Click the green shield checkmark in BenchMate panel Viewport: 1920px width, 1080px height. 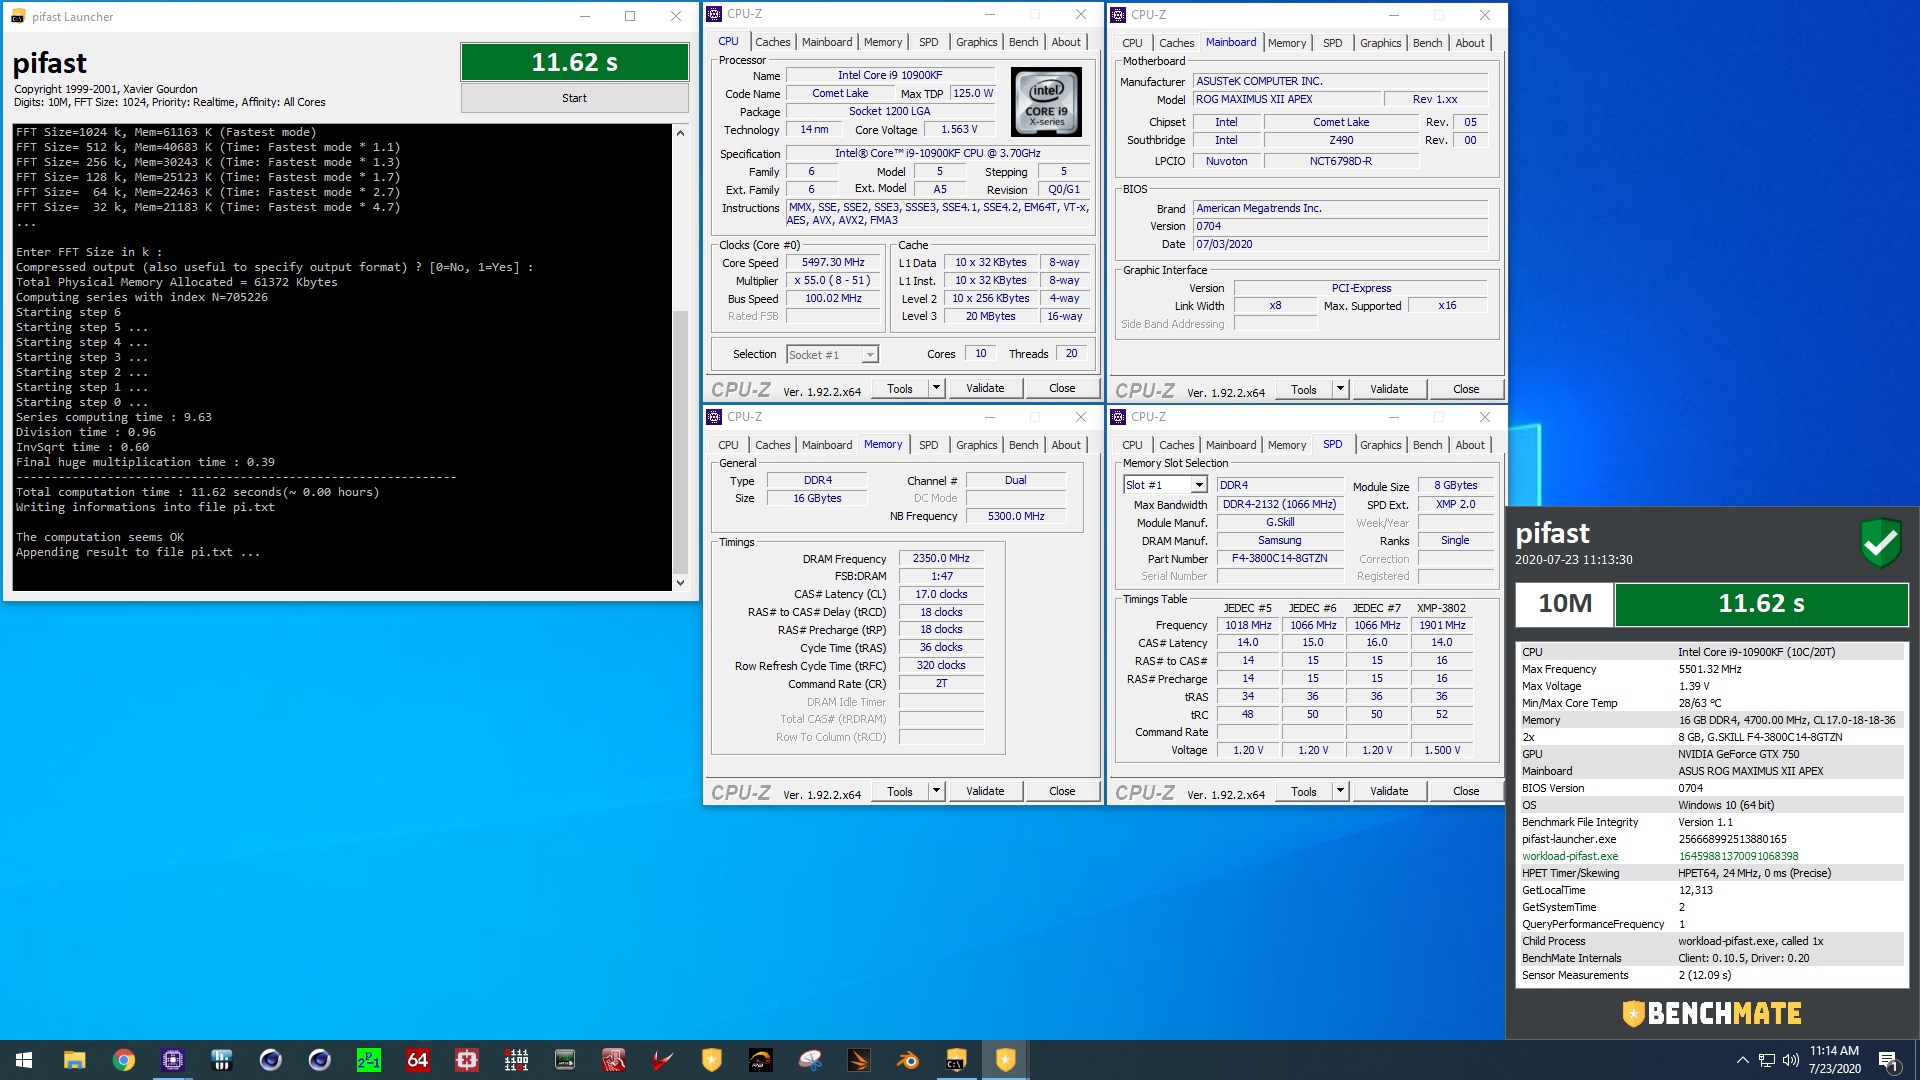(x=1880, y=543)
